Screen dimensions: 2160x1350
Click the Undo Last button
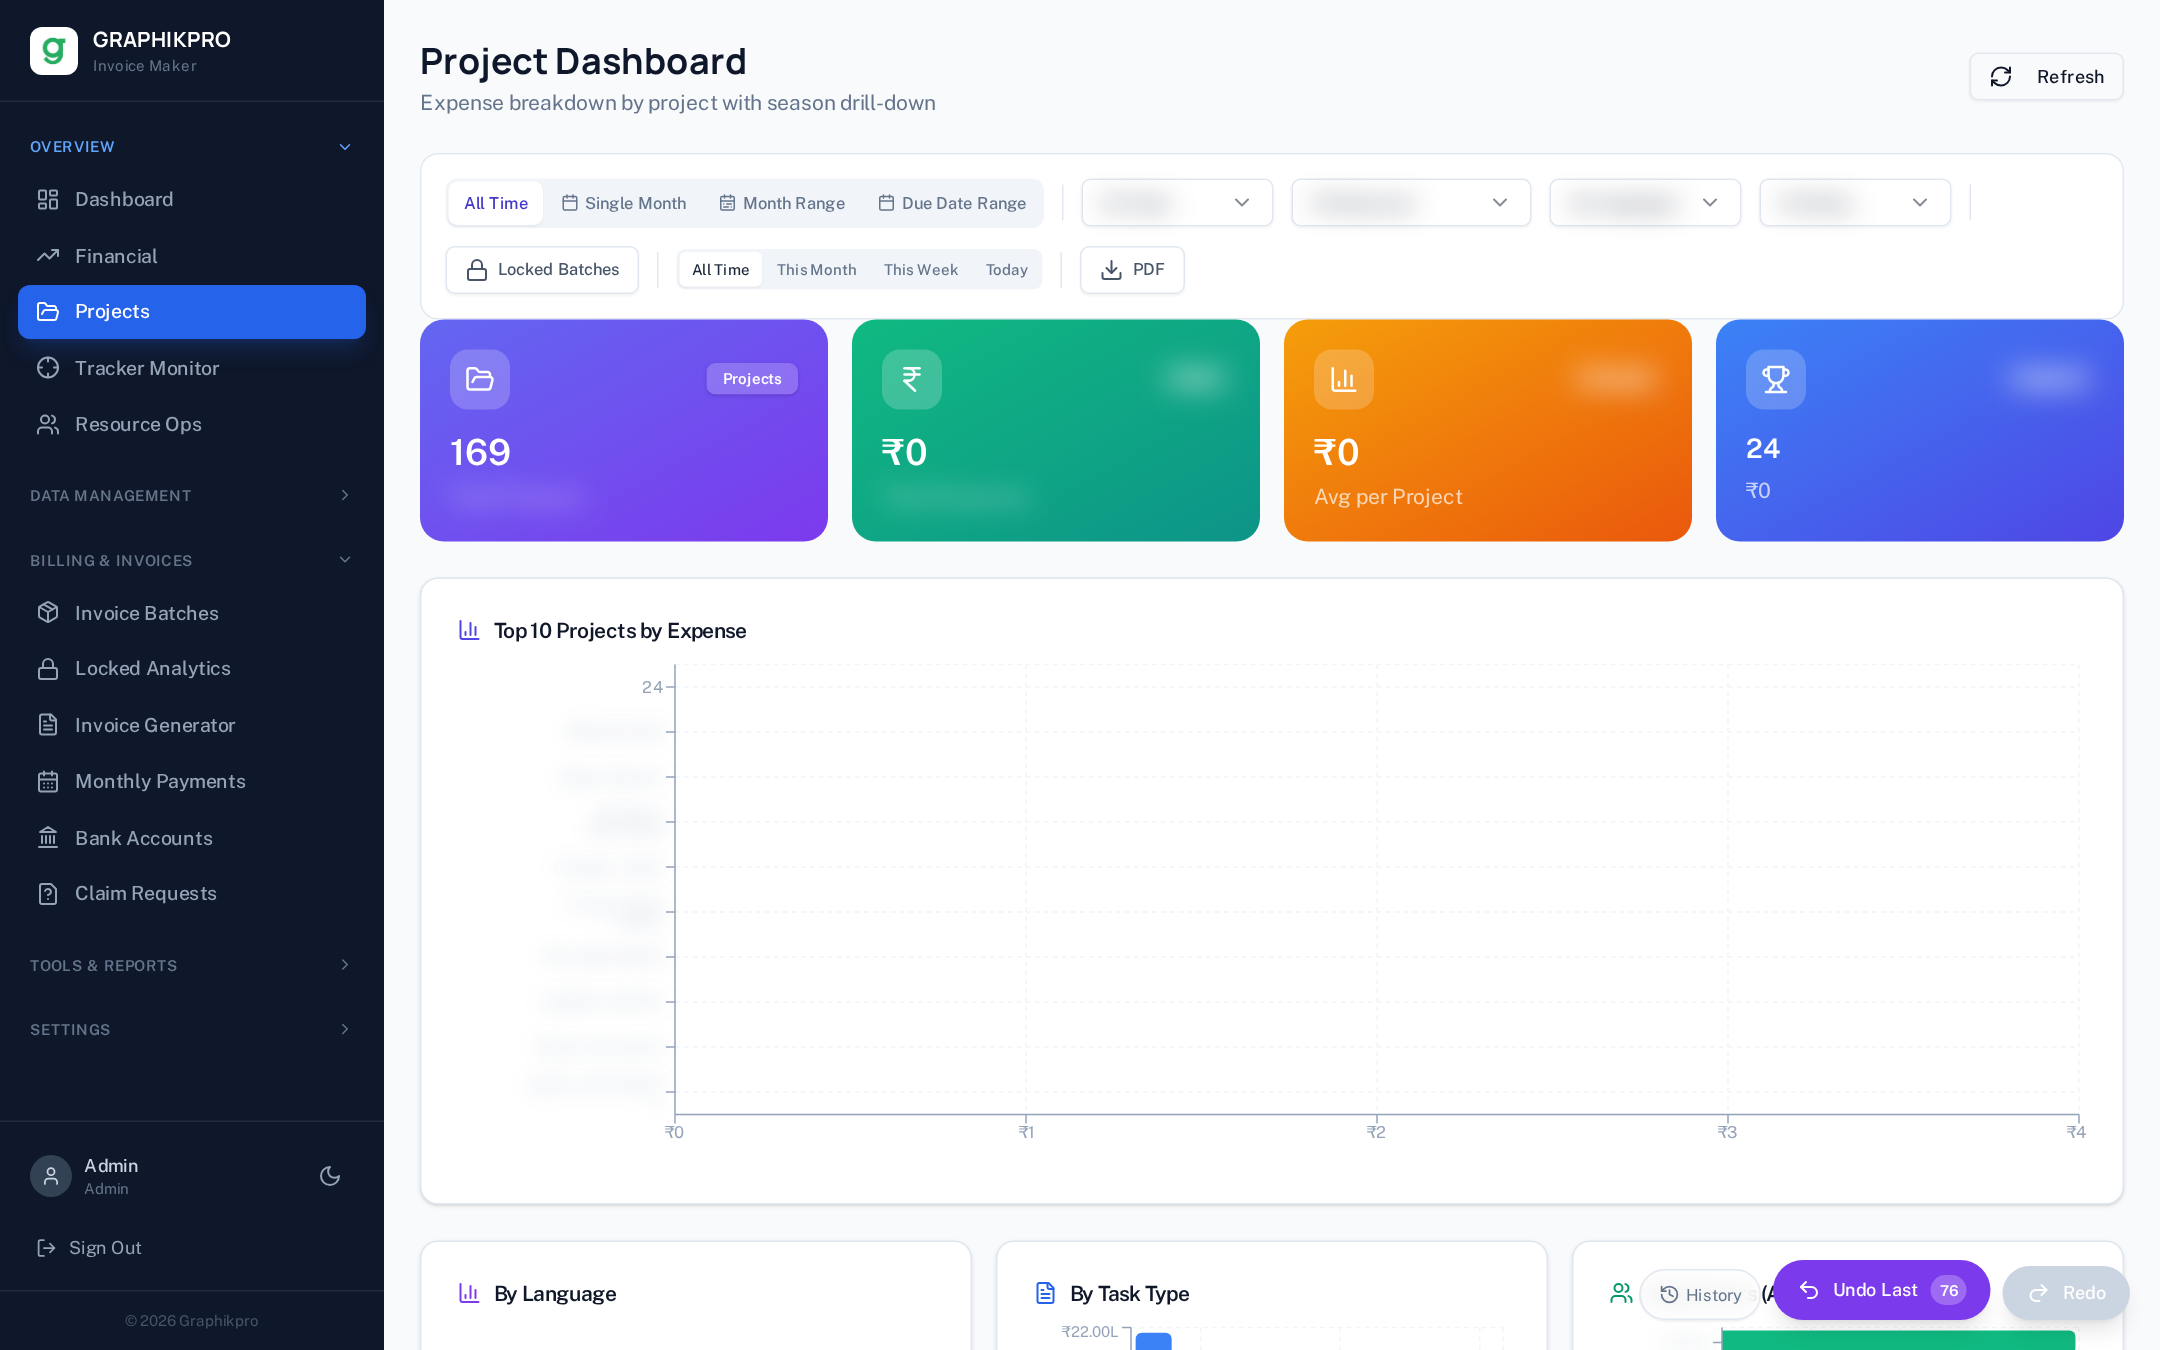point(1881,1290)
